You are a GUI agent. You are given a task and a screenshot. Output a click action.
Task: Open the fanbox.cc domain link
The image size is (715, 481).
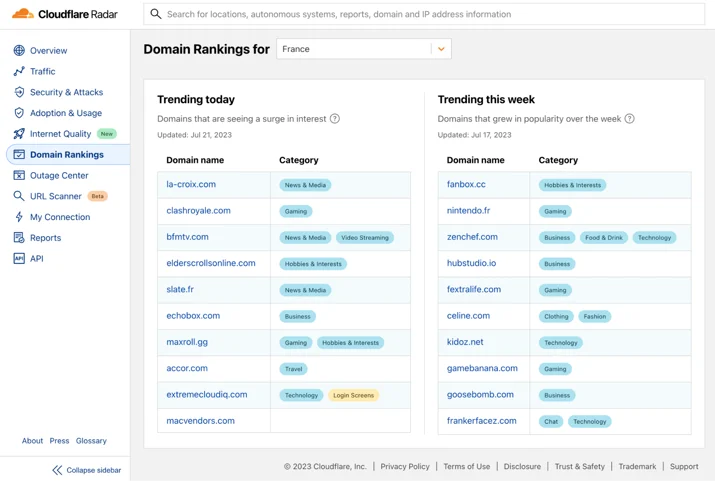466,185
